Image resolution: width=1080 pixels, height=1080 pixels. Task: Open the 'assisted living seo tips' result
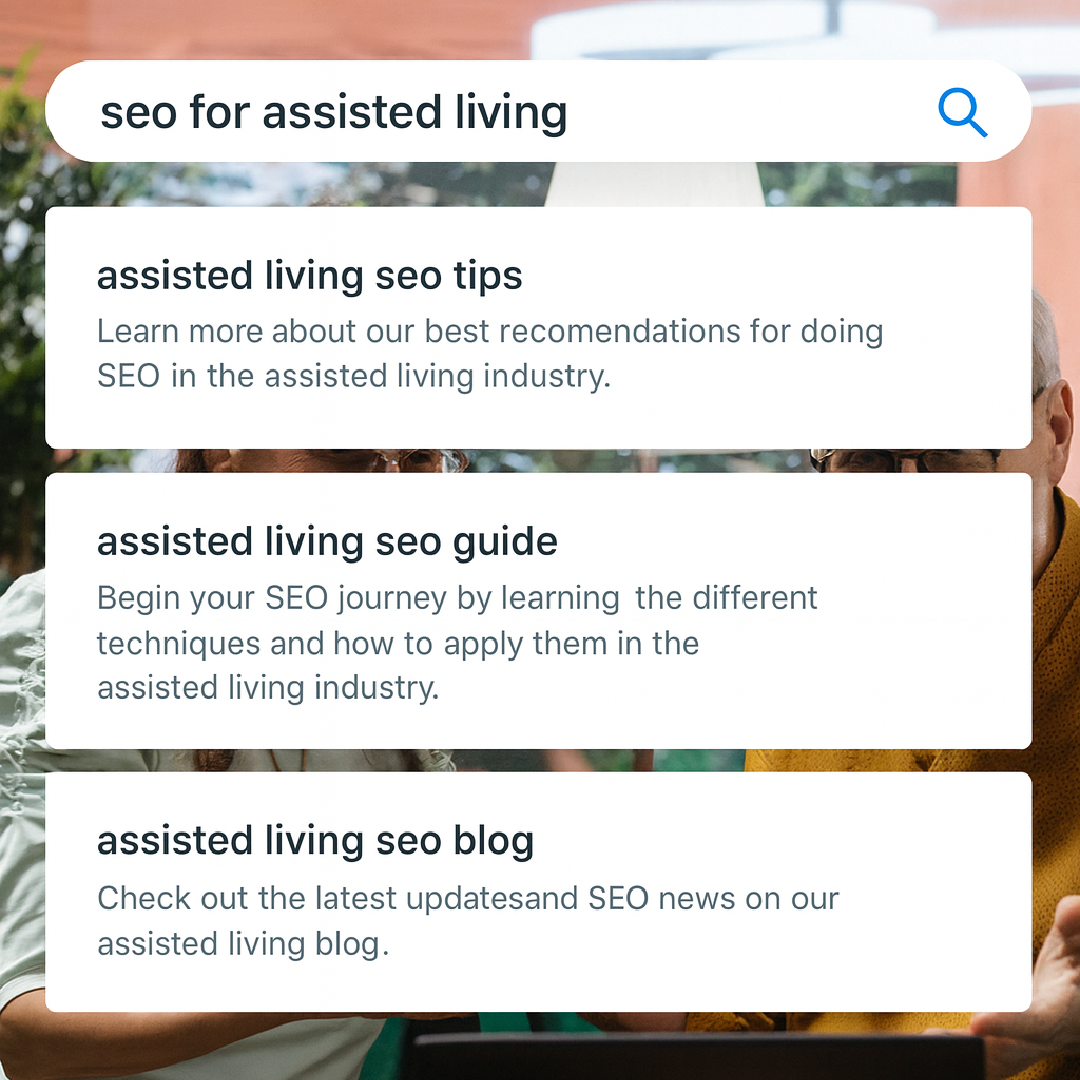pos(309,276)
